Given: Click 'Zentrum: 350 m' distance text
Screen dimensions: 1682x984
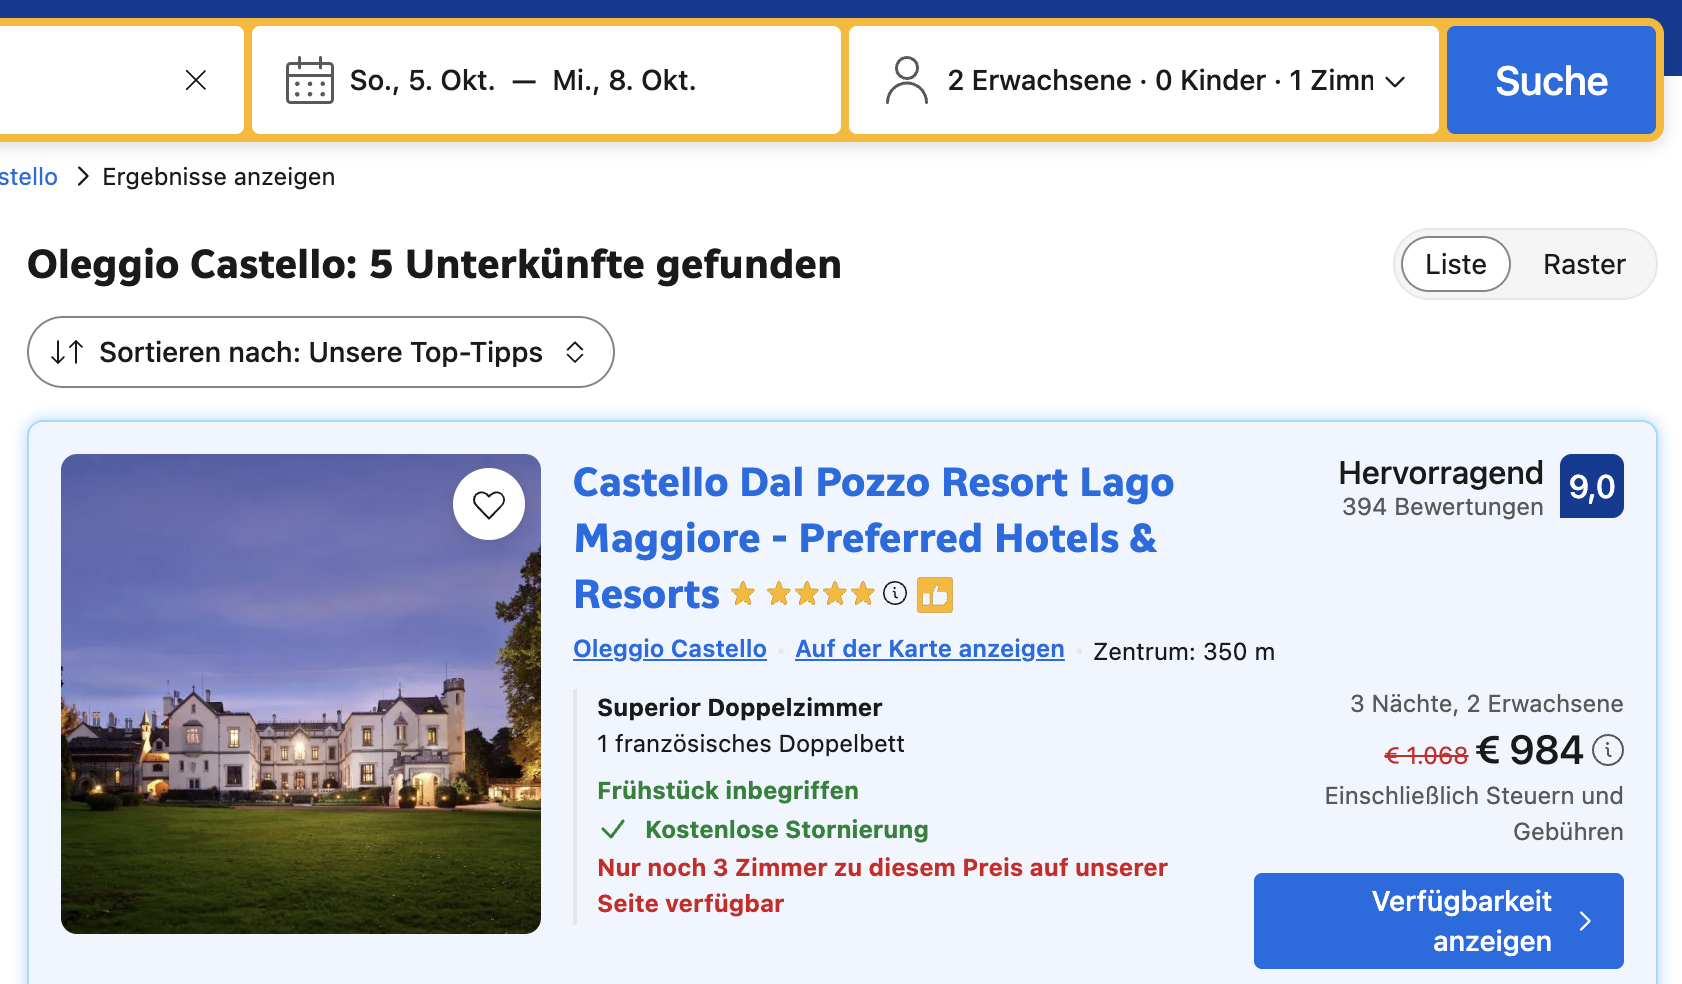Looking at the screenshot, I should (x=1184, y=652).
